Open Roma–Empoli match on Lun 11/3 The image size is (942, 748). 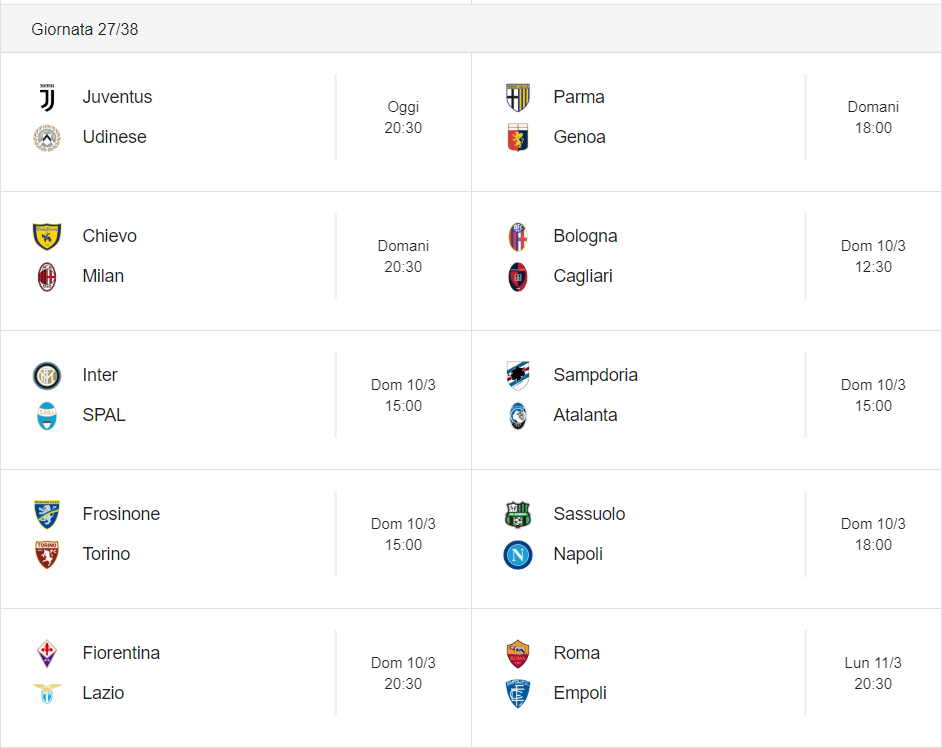click(x=706, y=678)
